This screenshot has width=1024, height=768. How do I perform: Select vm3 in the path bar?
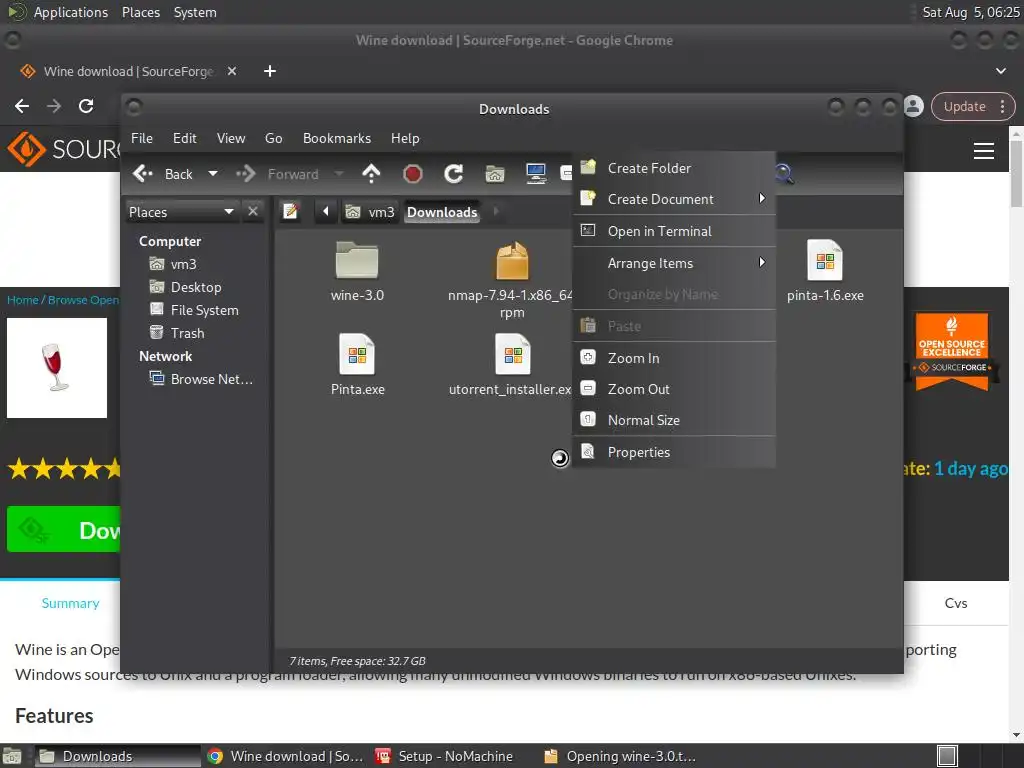[x=370, y=212]
